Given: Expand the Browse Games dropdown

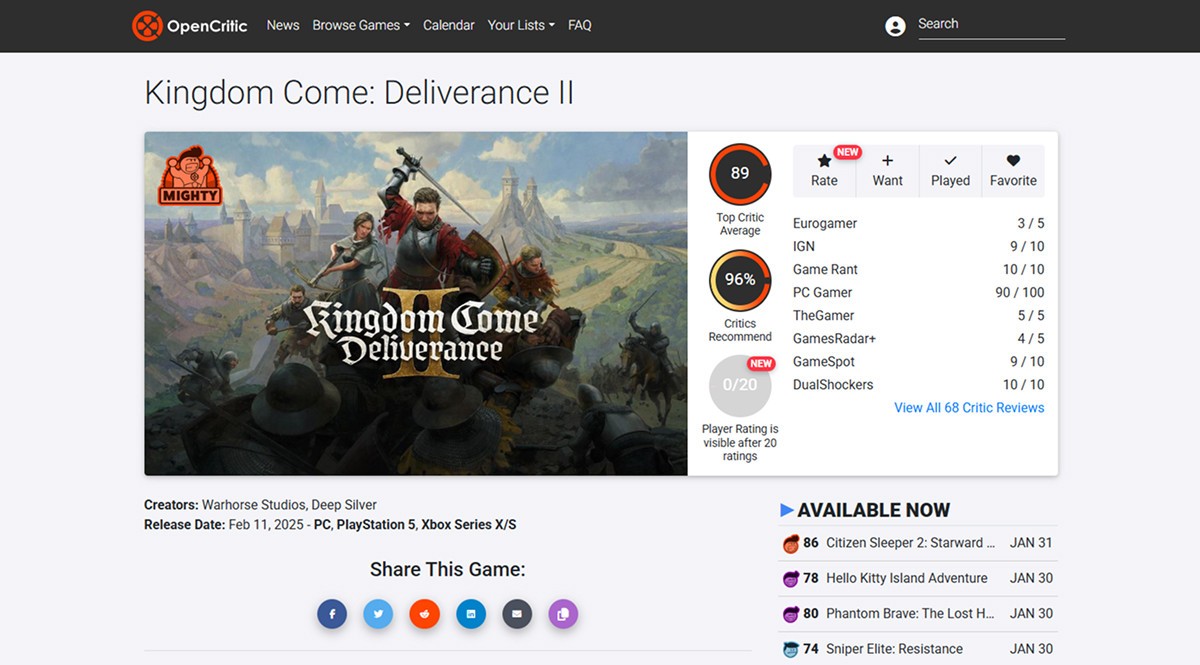Looking at the screenshot, I should pyautogui.click(x=361, y=25).
